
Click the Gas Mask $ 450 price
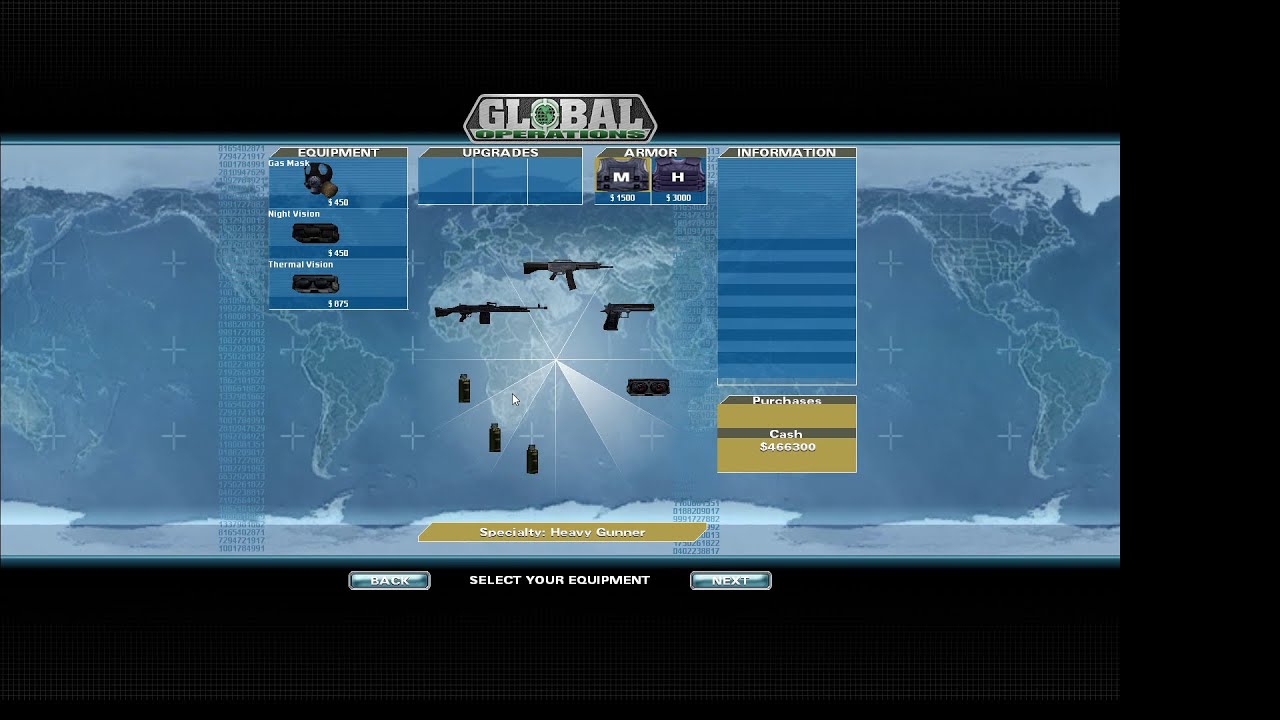(x=338, y=202)
